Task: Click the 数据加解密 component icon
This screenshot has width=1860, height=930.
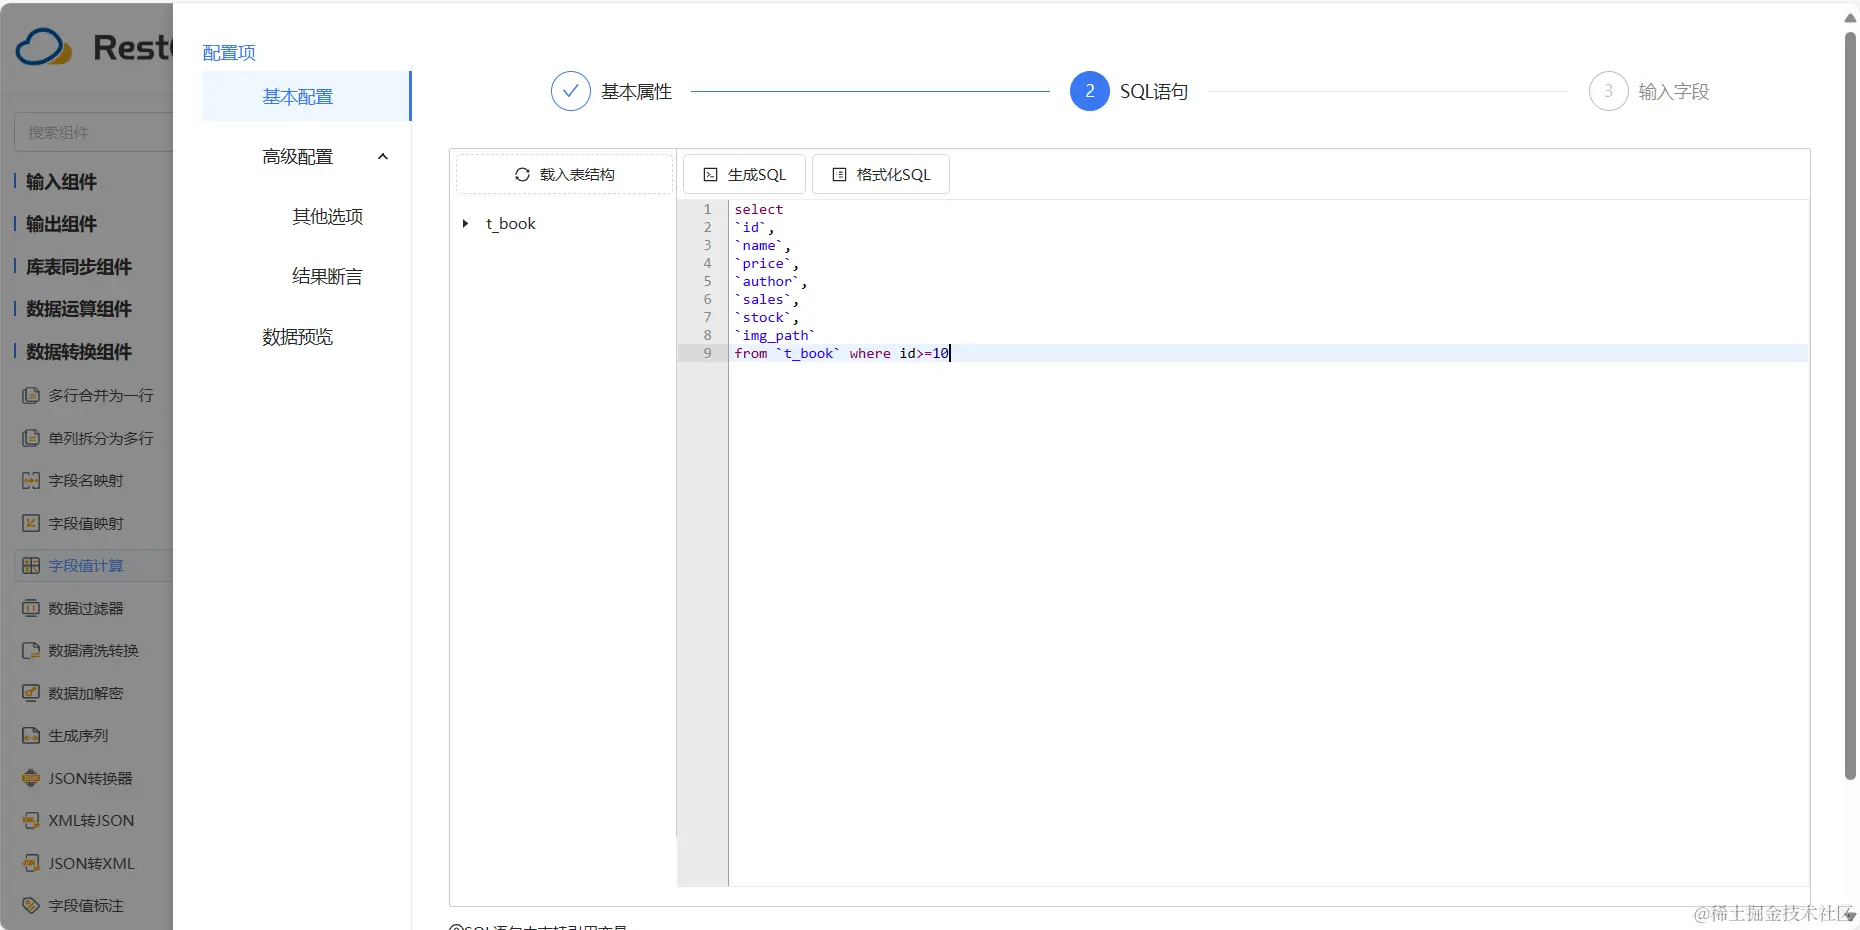Action: click(x=31, y=693)
